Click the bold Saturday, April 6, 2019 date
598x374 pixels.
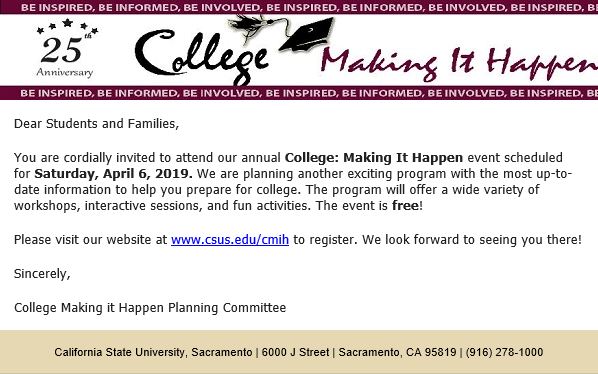coord(113,174)
